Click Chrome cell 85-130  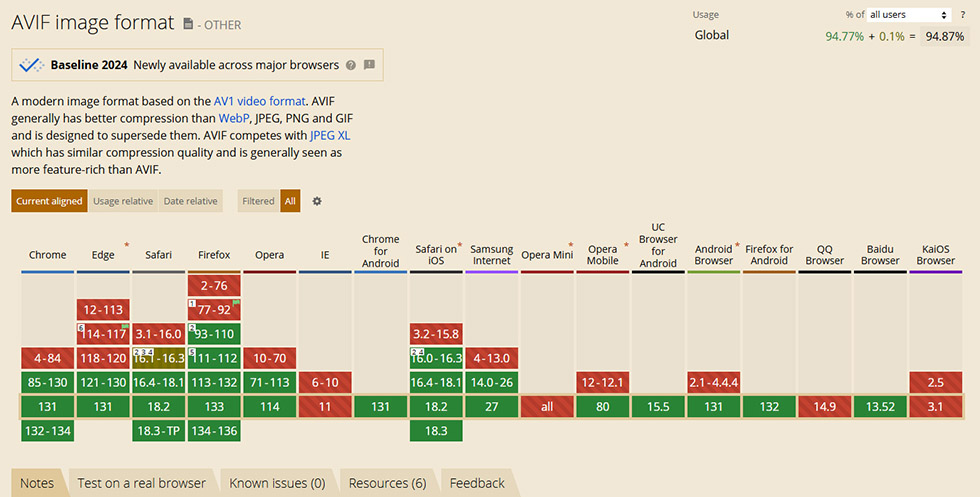click(48, 382)
